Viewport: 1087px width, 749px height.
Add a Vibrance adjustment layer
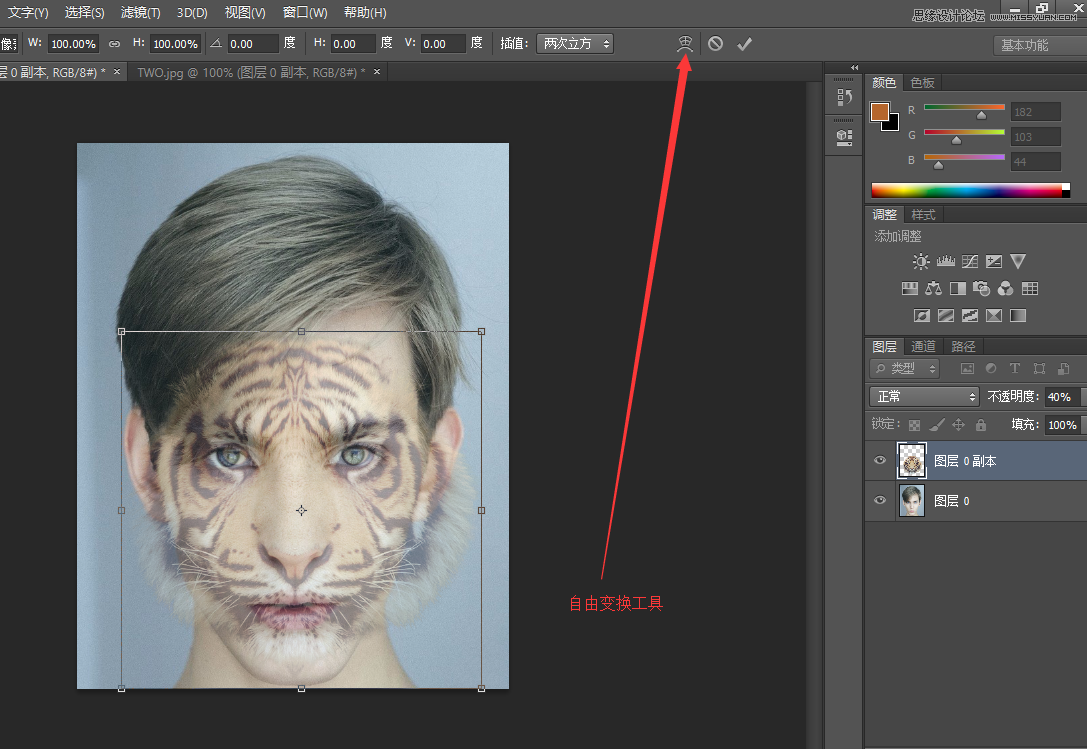click(x=1018, y=261)
